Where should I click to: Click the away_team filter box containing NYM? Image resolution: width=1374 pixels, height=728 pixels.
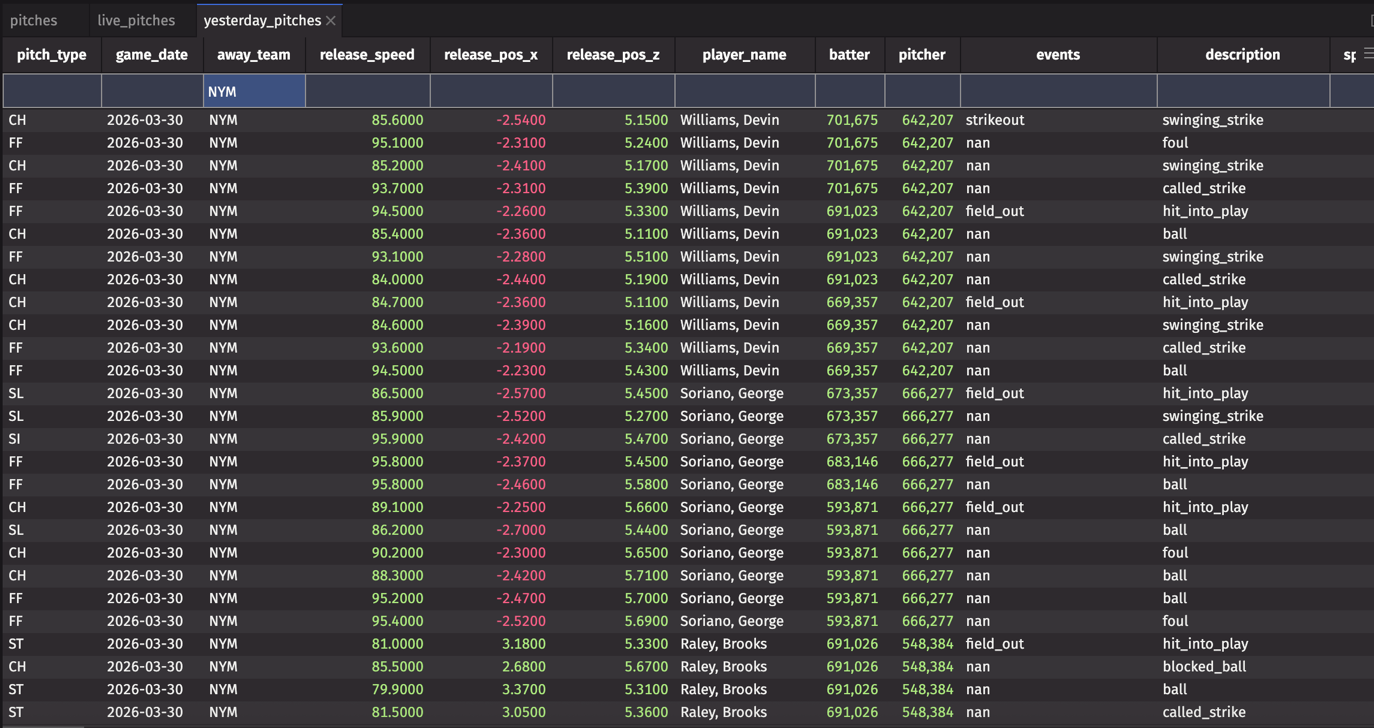pos(254,91)
